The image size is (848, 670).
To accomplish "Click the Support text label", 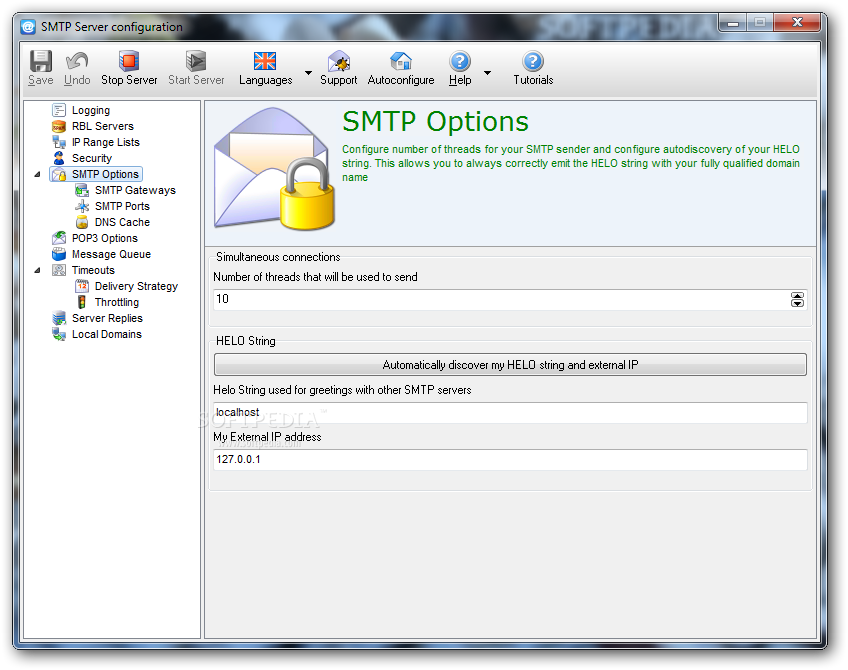I will coord(339,80).
